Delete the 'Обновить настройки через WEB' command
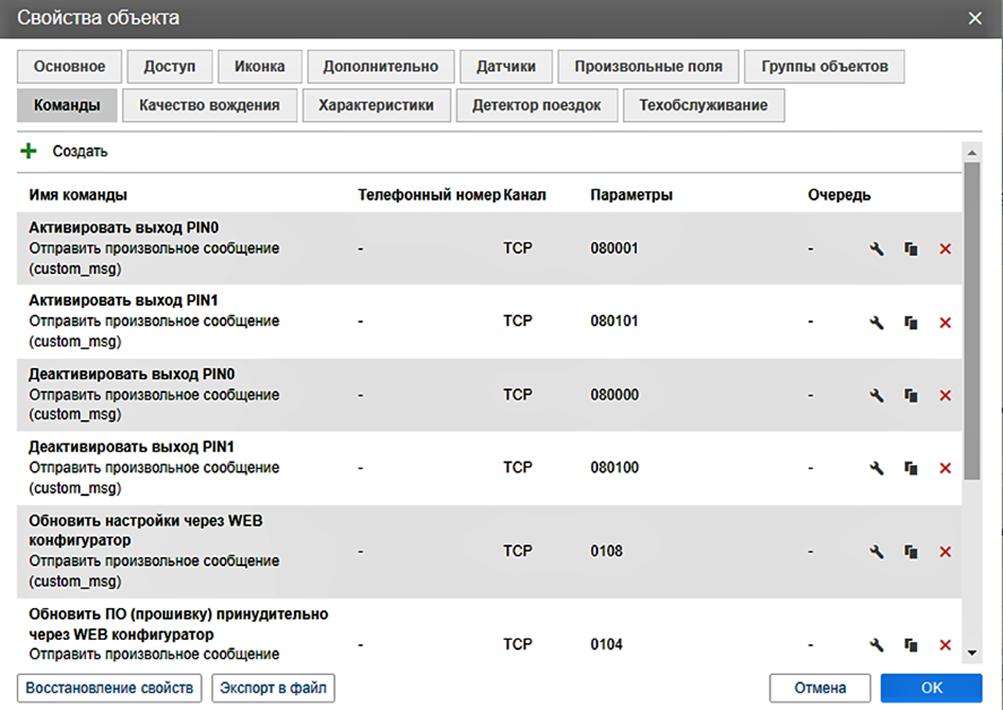This screenshot has height=710, width=1003. pyautogui.click(x=945, y=552)
